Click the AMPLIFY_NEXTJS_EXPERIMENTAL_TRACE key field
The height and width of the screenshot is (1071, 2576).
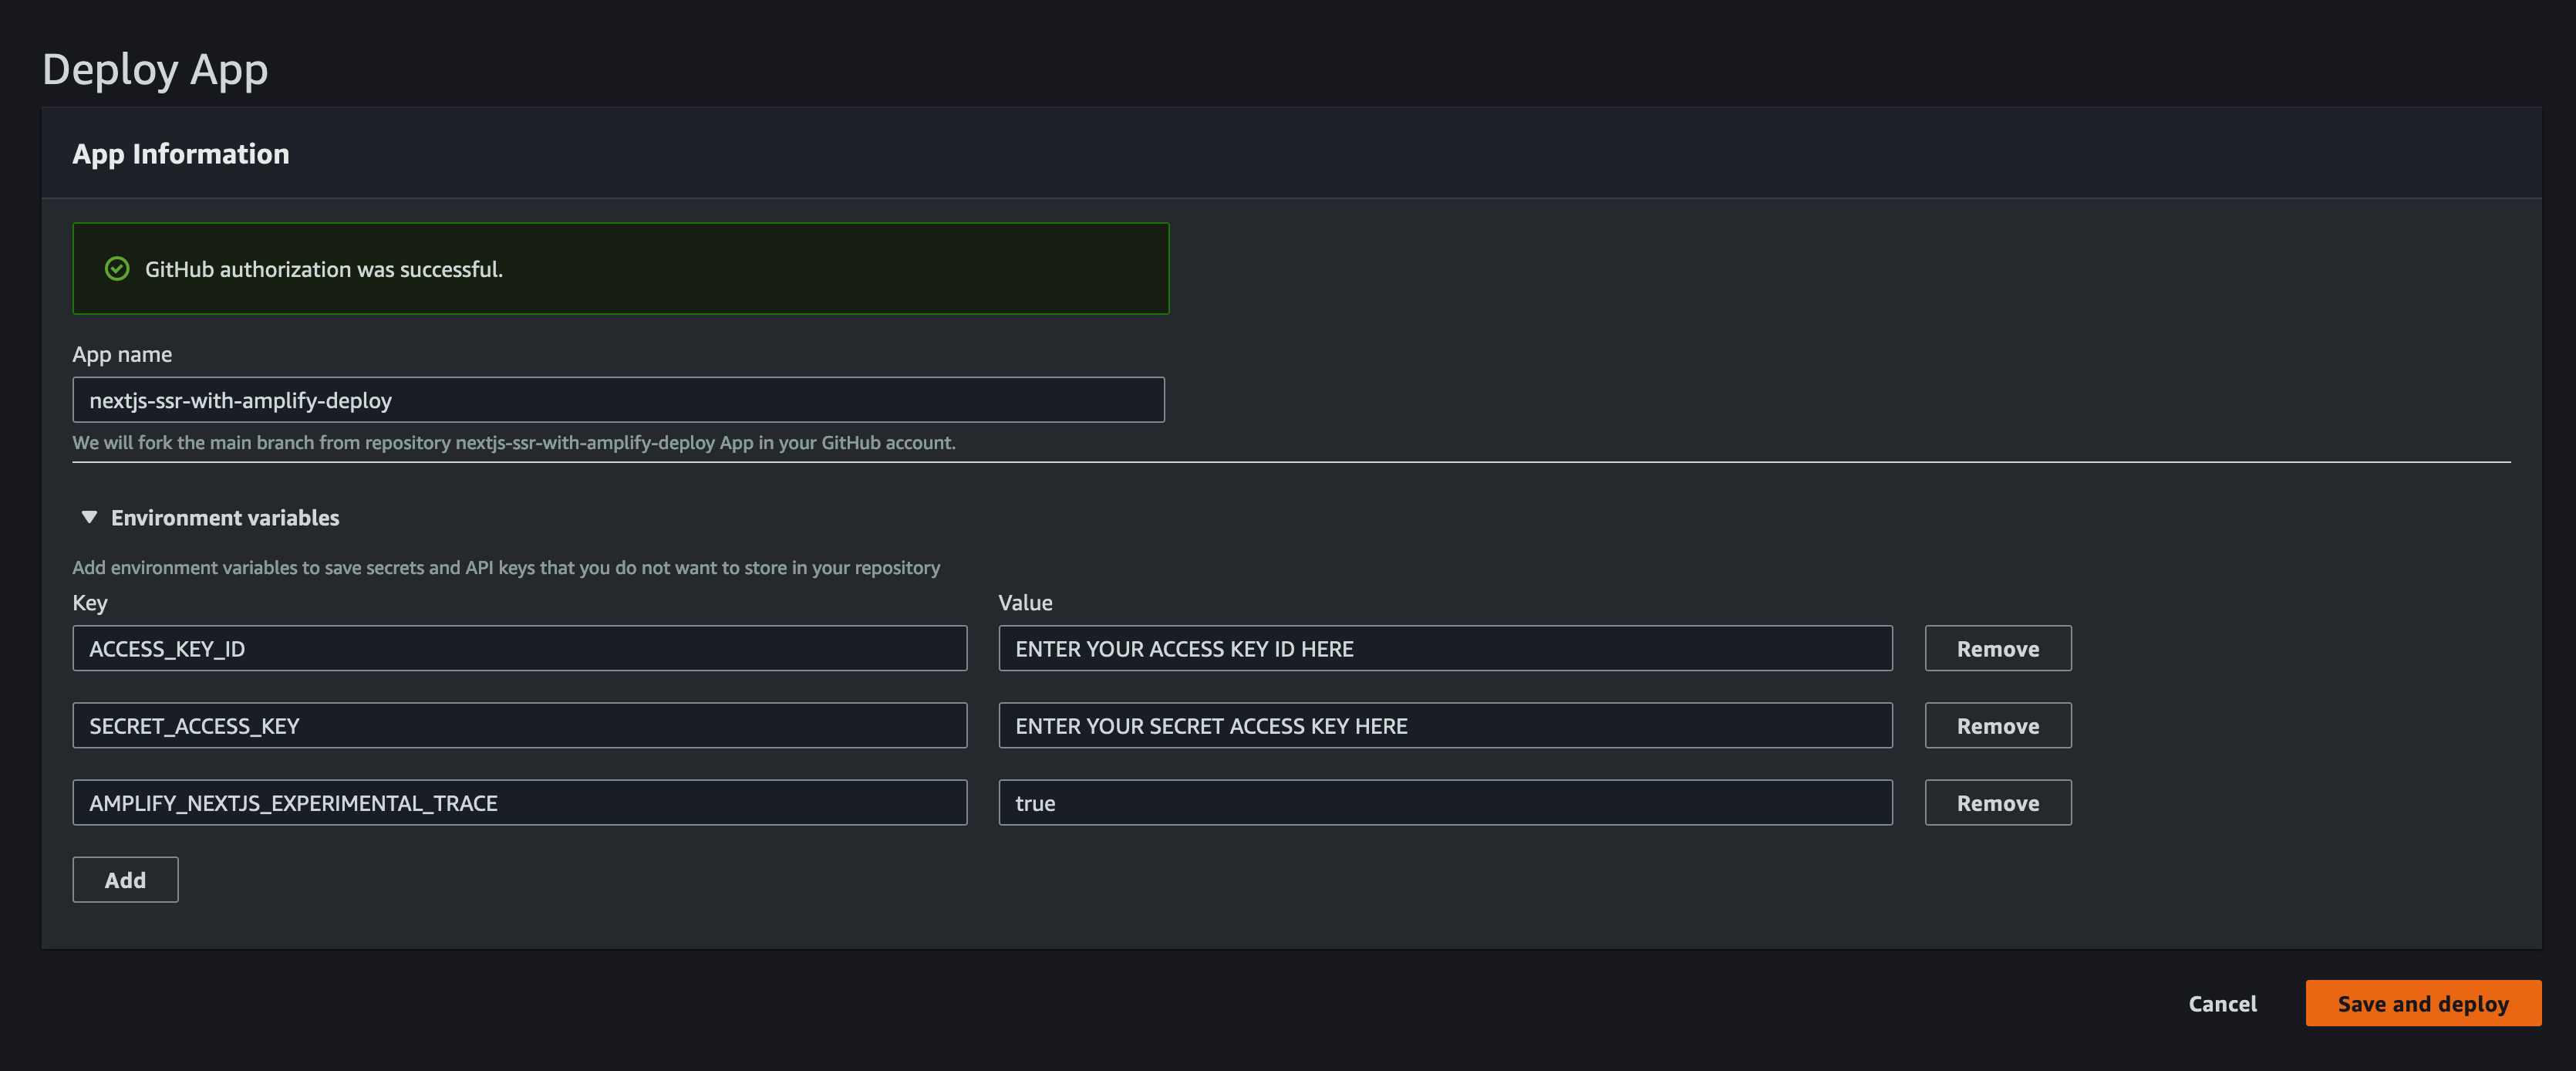pyautogui.click(x=519, y=803)
